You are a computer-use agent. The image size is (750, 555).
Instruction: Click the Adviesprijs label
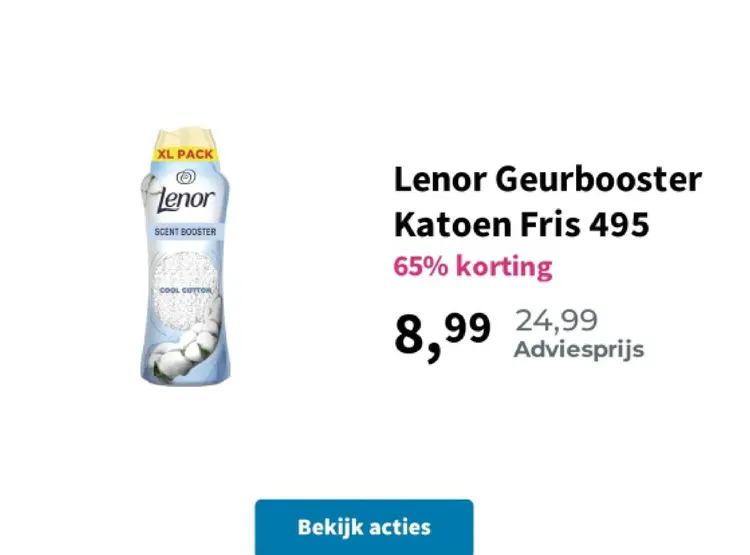(x=579, y=349)
